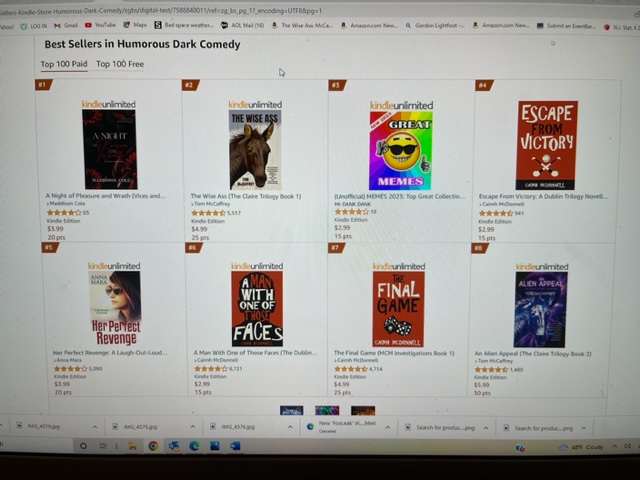
Task: Open the AOL Mail bookmark
Action: [242, 25]
